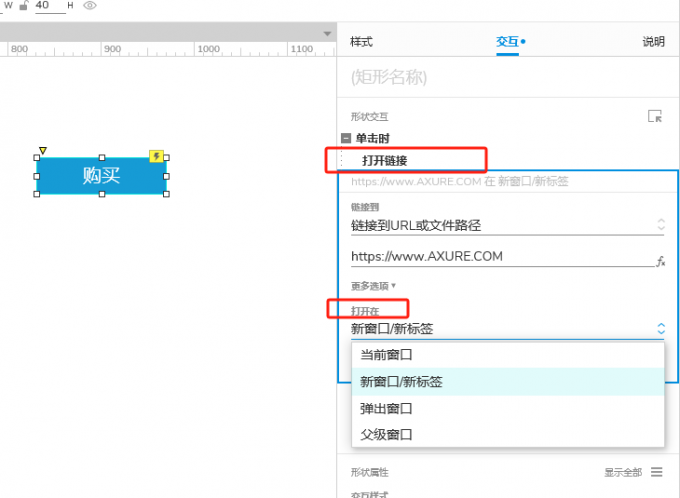Open the 样式 tab
The image size is (680, 498).
coord(361,42)
